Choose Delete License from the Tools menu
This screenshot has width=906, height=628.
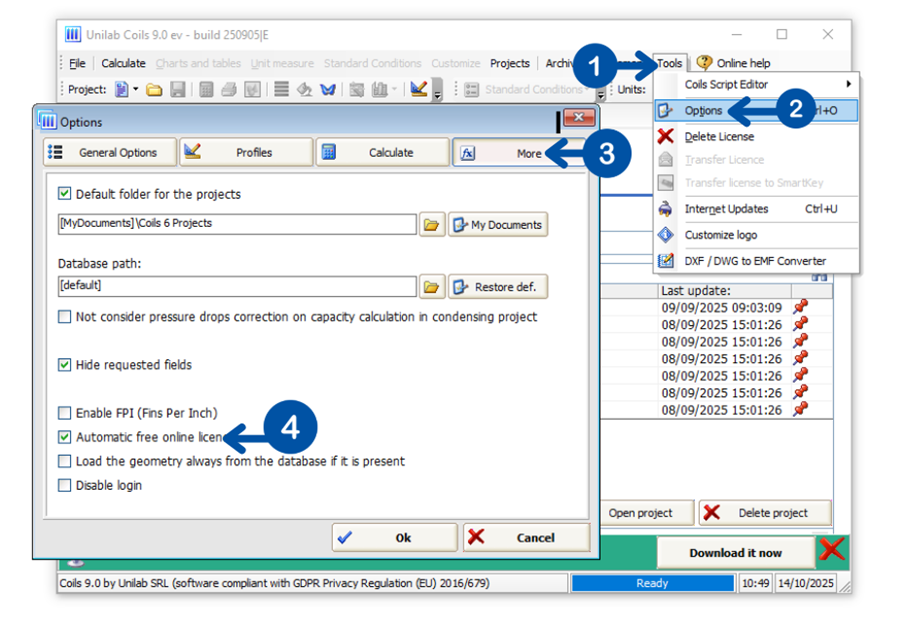point(756,136)
